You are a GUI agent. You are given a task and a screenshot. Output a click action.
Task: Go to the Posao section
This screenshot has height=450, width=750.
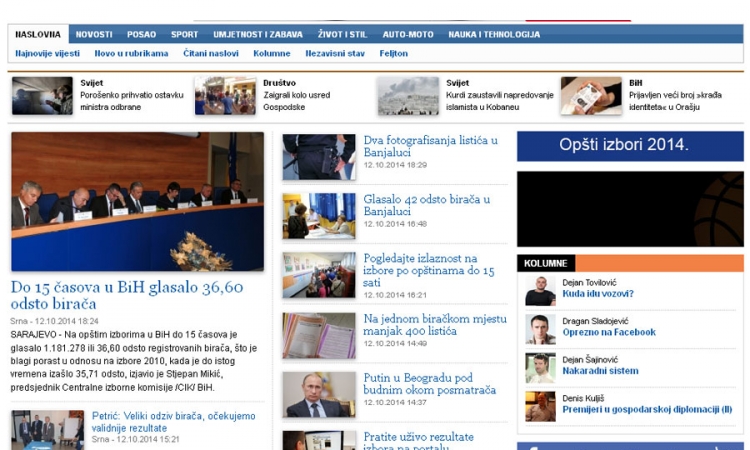click(x=141, y=34)
